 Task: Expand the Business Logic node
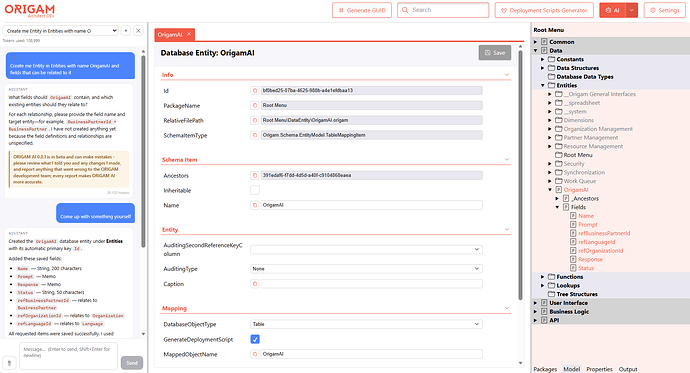click(536, 312)
